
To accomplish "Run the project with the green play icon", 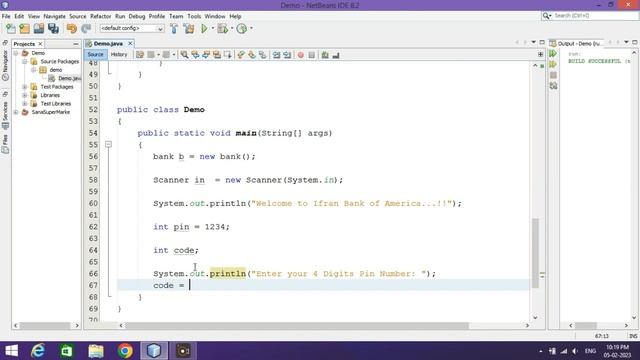I will click(204, 28).
